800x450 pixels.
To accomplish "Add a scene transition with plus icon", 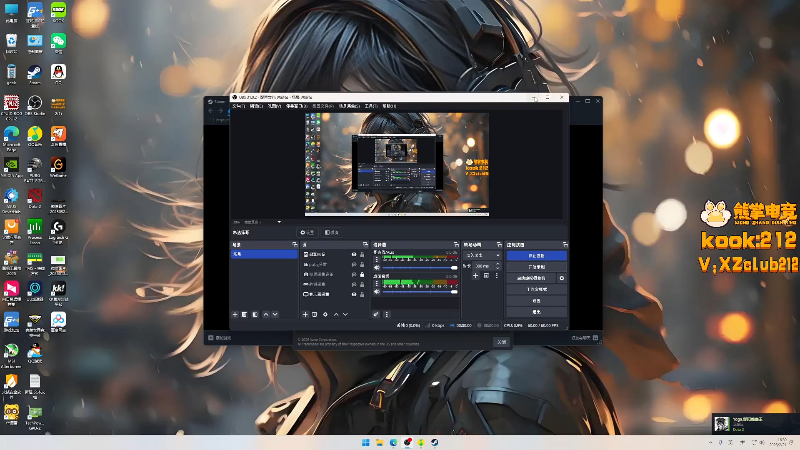I will coord(476,276).
